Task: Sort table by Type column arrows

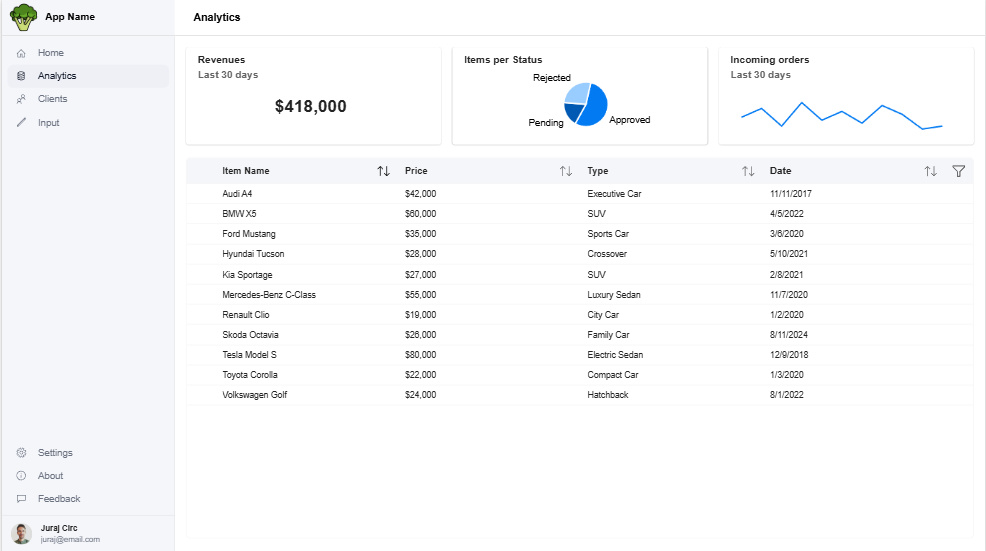Action: point(748,171)
